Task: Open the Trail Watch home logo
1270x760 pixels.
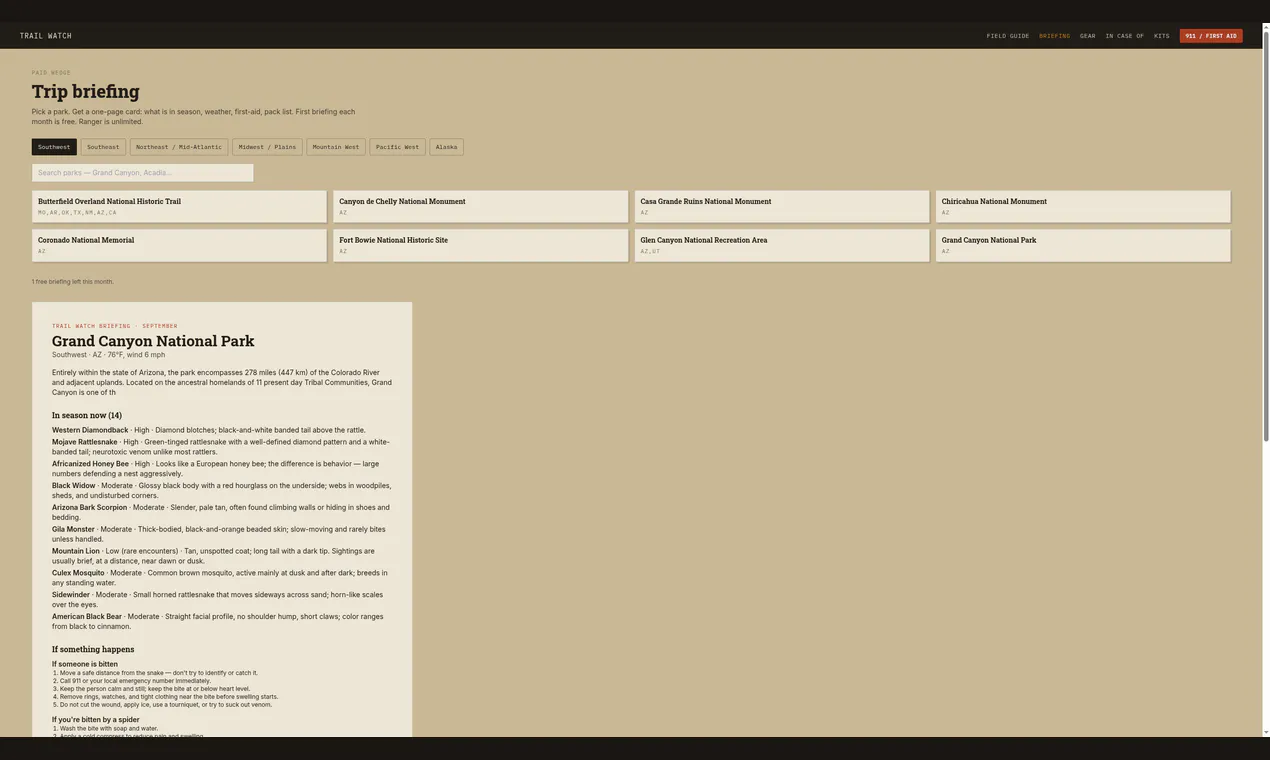Action: pyautogui.click(x=46, y=36)
